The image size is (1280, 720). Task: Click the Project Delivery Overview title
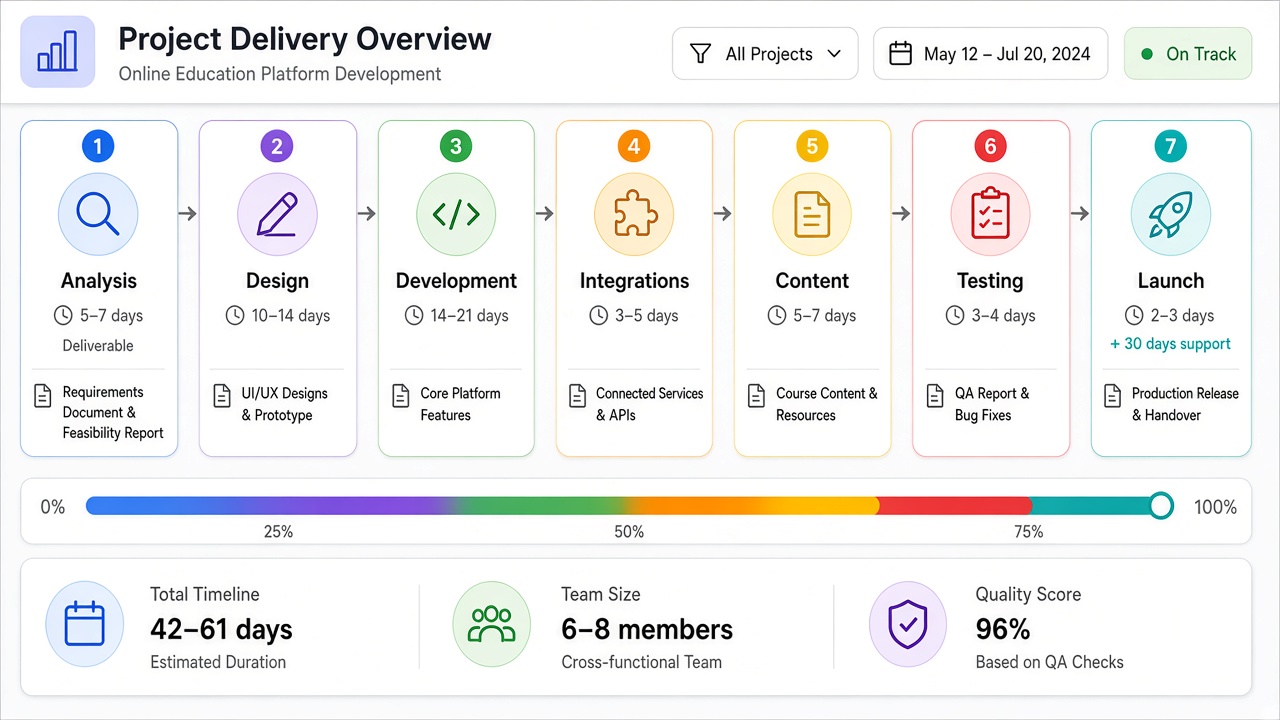305,39
